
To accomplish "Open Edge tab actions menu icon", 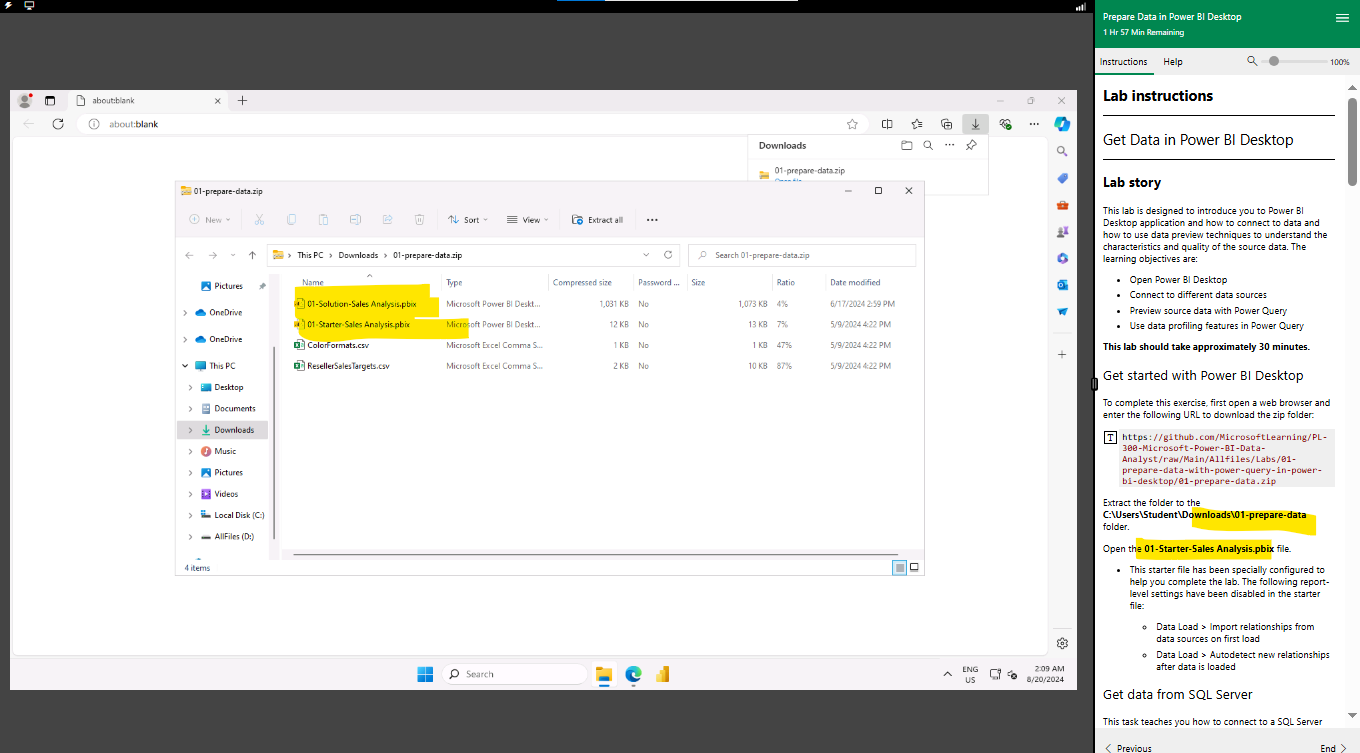I will pyautogui.click(x=50, y=101).
